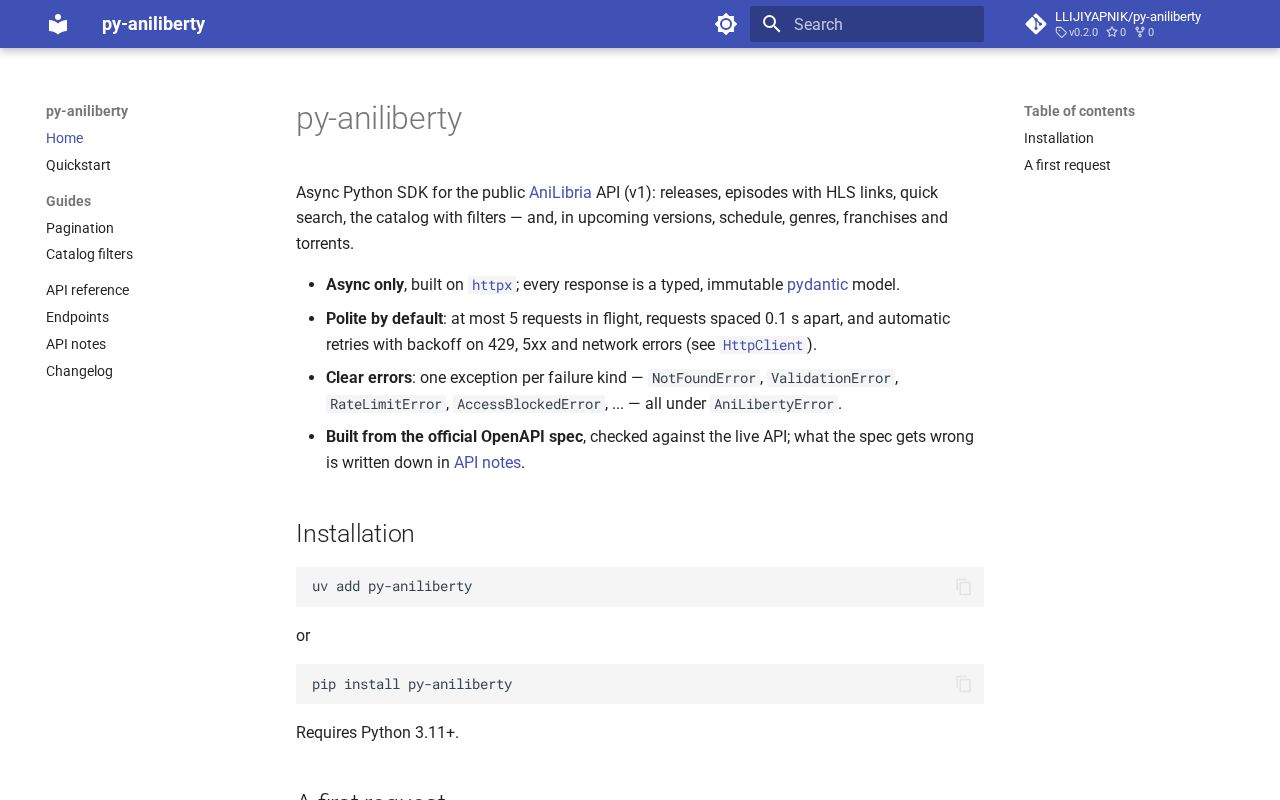Click the 'AniLibertyError' code text
The image size is (1280, 800).
point(774,404)
